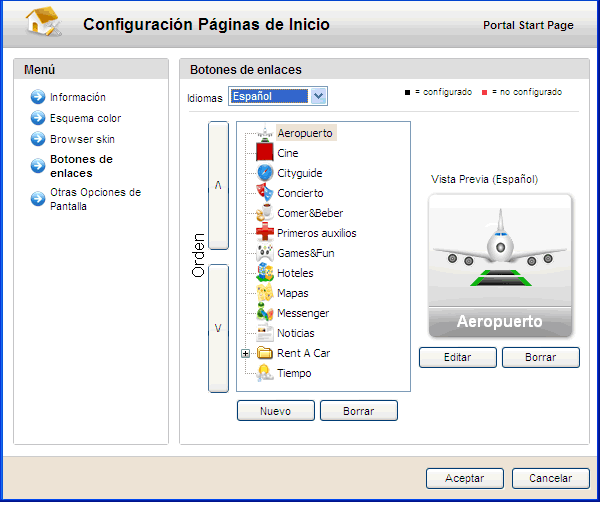The image size is (600, 530).
Task: Open the Idiomas language dropdown
Action: [x=318, y=97]
